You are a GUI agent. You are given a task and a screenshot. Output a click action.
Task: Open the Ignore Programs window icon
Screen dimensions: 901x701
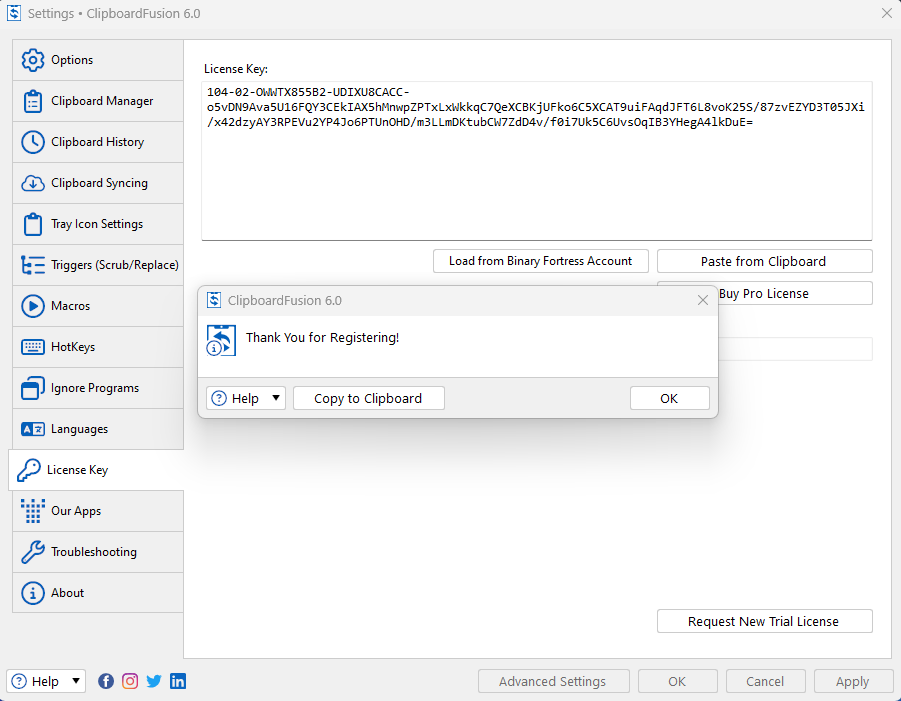coord(33,388)
